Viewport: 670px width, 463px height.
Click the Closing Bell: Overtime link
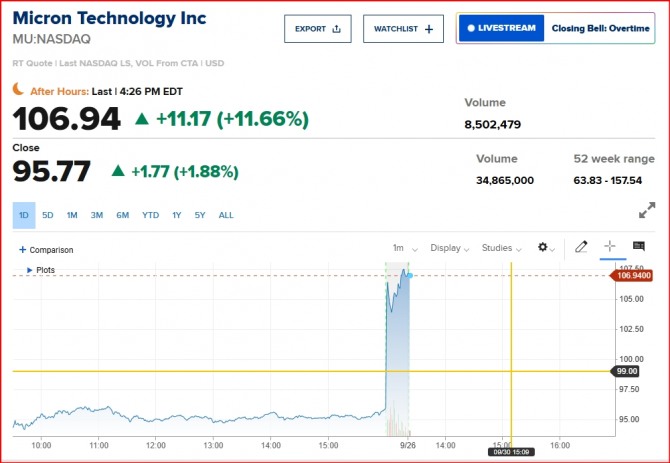602,29
